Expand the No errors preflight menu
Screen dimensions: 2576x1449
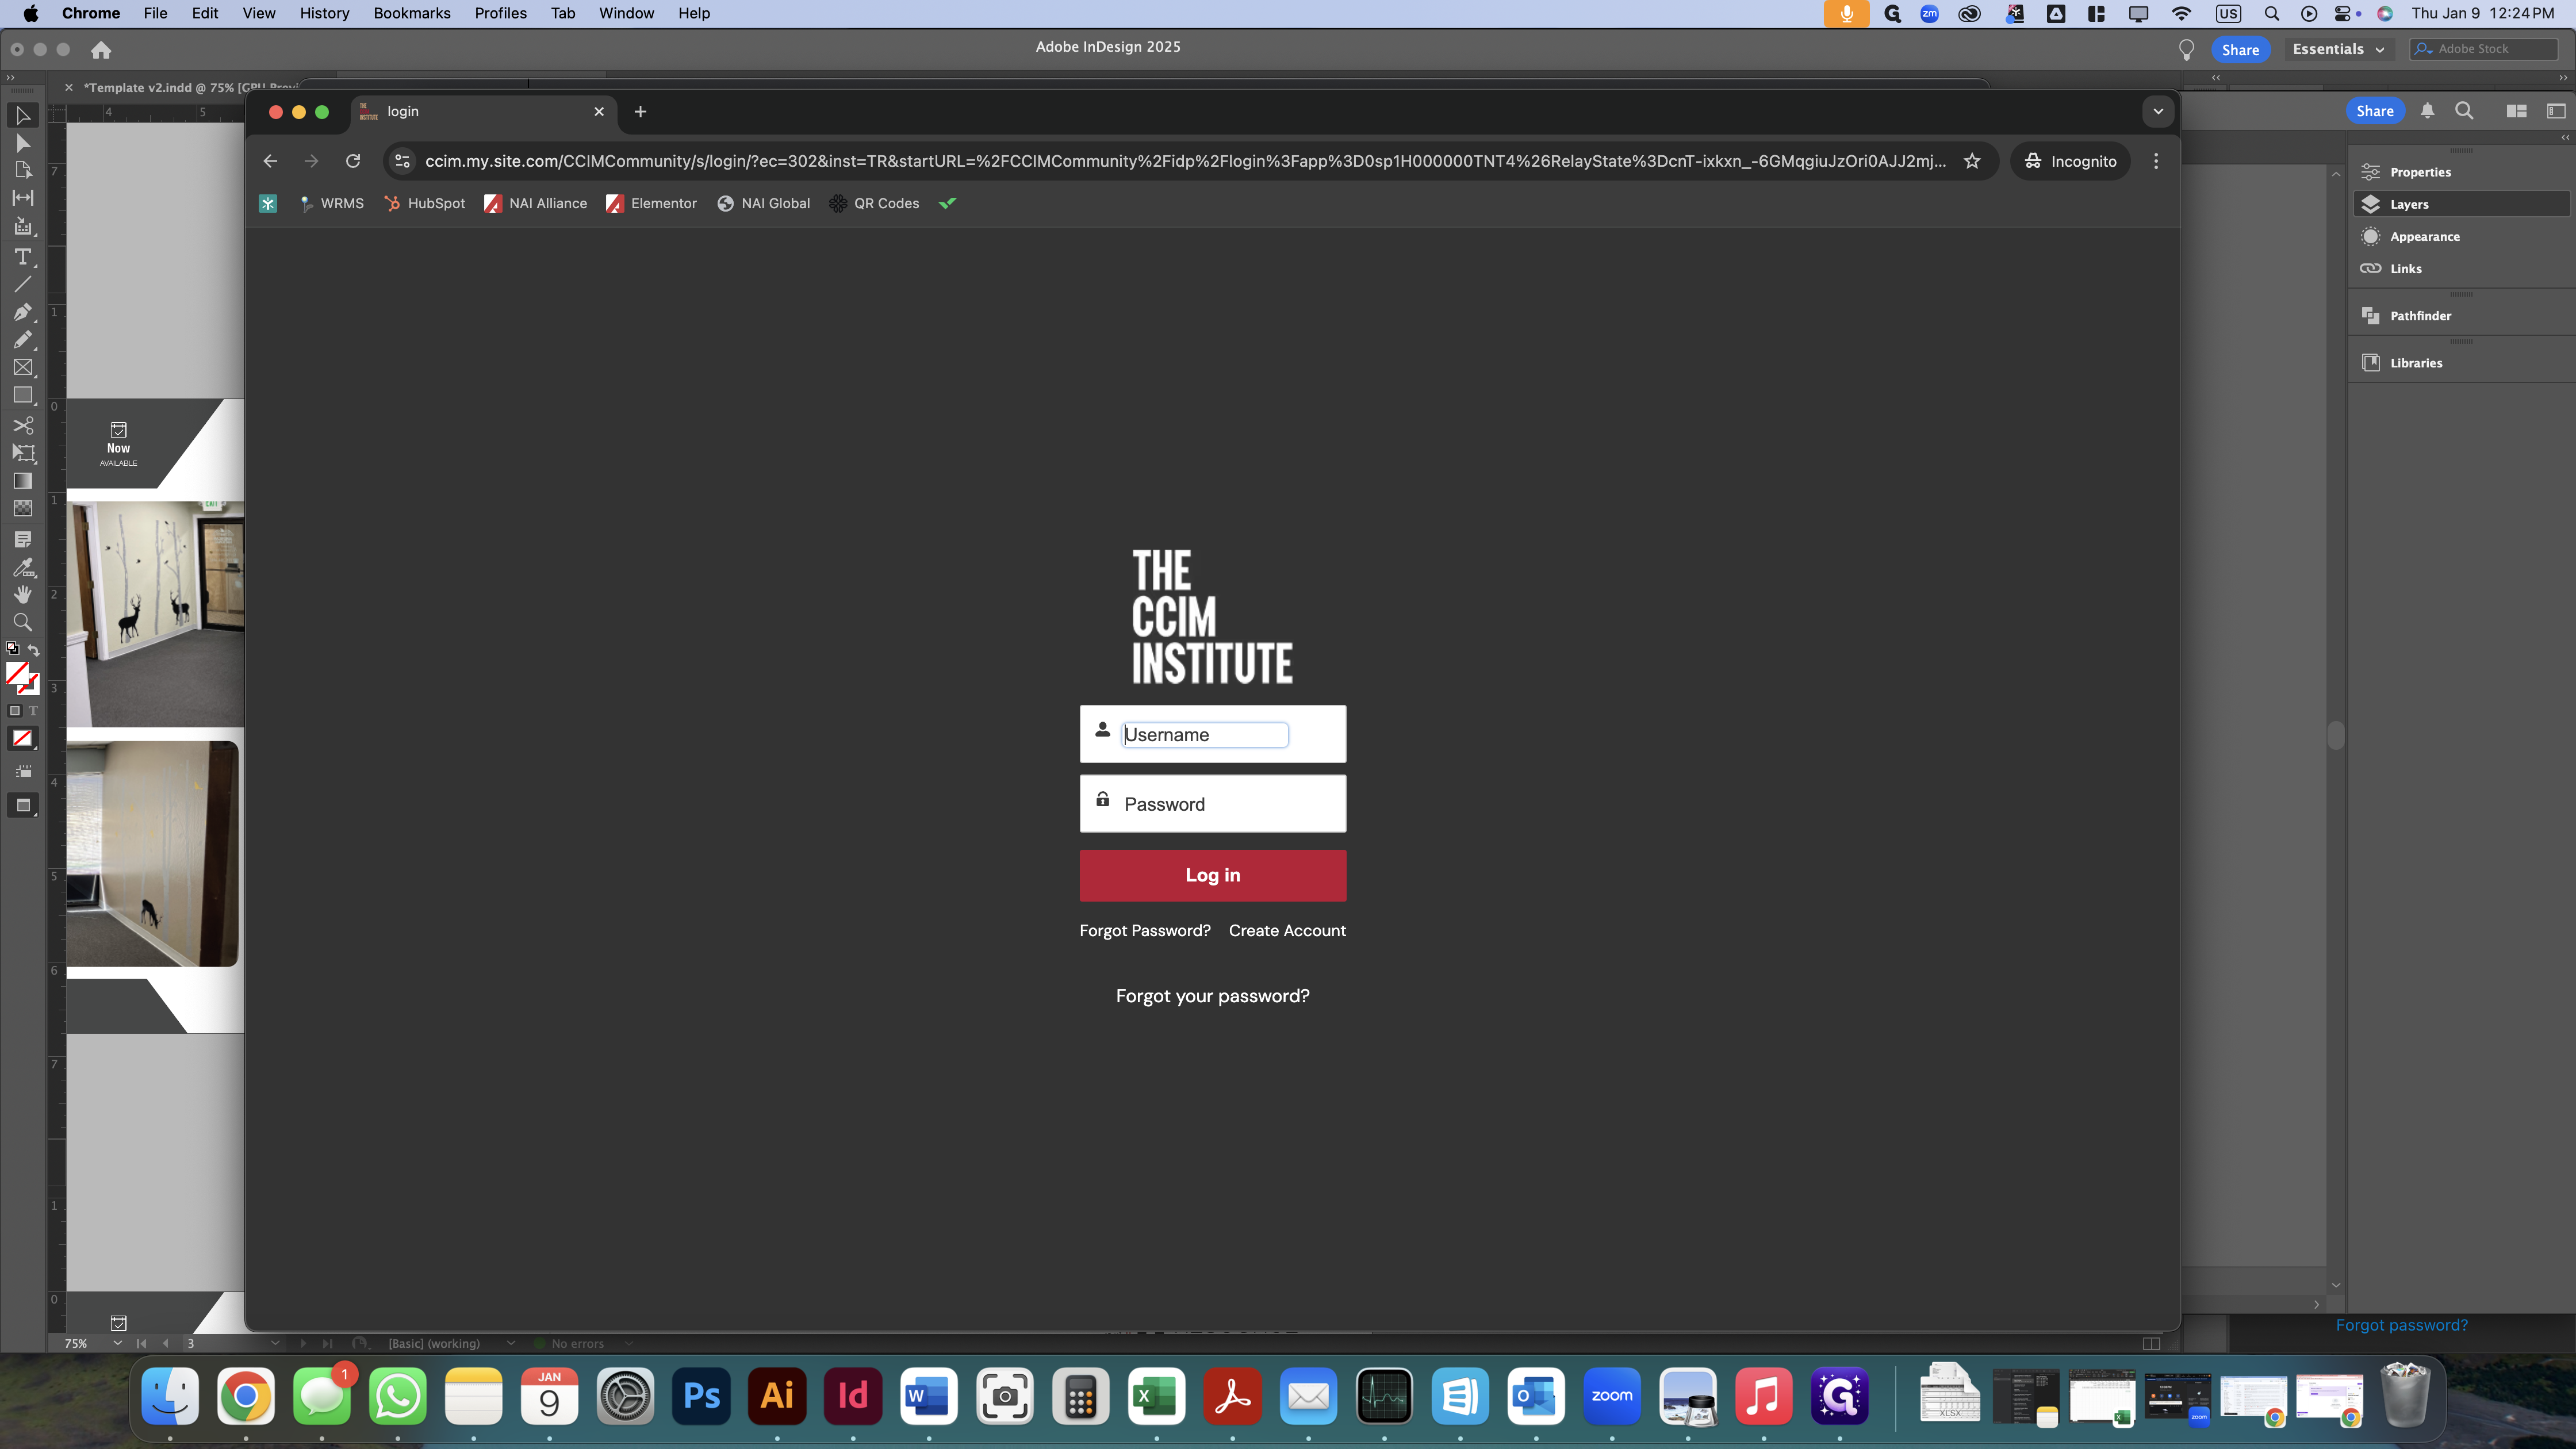(x=629, y=1343)
